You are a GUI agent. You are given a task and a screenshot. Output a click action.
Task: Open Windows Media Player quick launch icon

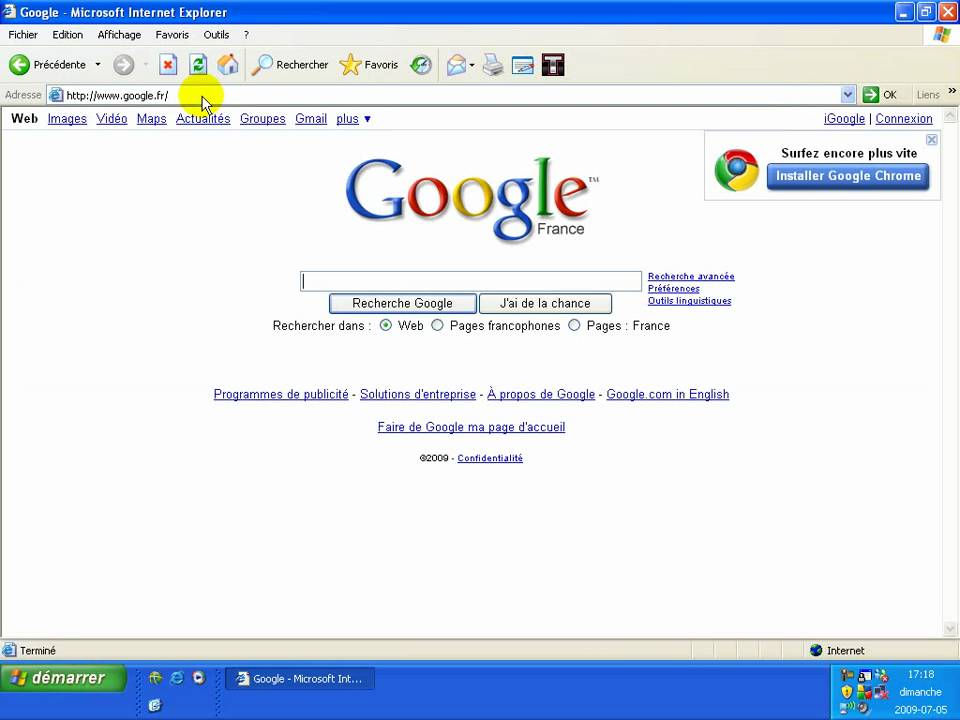coord(198,678)
